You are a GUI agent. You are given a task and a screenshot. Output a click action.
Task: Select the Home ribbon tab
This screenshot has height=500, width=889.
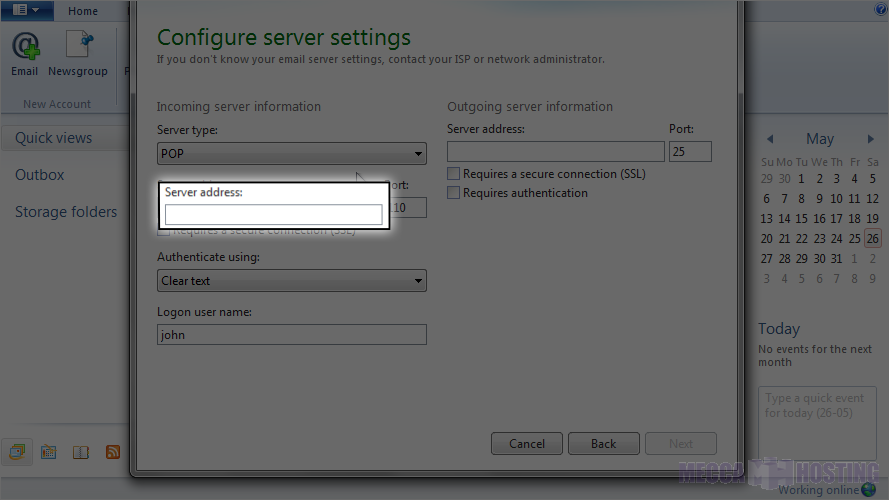(x=83, y=11)
